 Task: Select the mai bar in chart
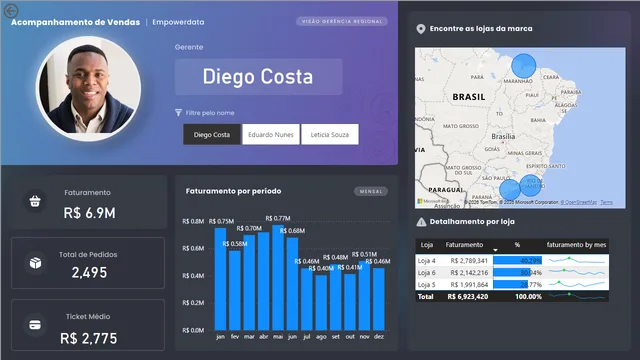click(278, 278)
